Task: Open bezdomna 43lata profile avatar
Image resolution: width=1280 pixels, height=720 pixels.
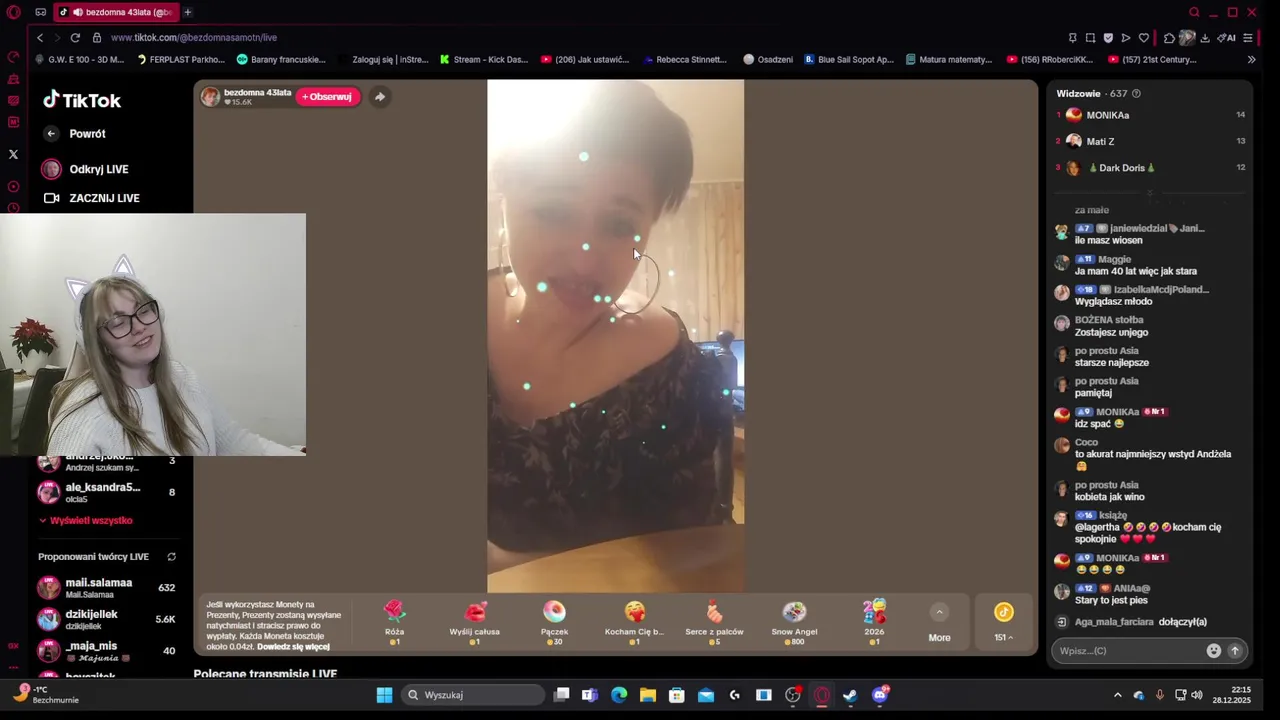Action: 210,96
